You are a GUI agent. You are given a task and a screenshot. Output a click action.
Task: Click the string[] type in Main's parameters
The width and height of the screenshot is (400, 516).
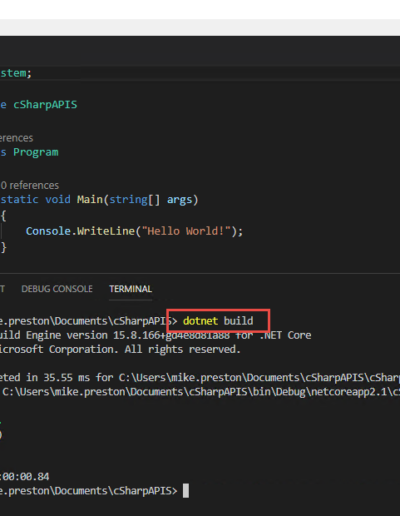tap(135, 200)
